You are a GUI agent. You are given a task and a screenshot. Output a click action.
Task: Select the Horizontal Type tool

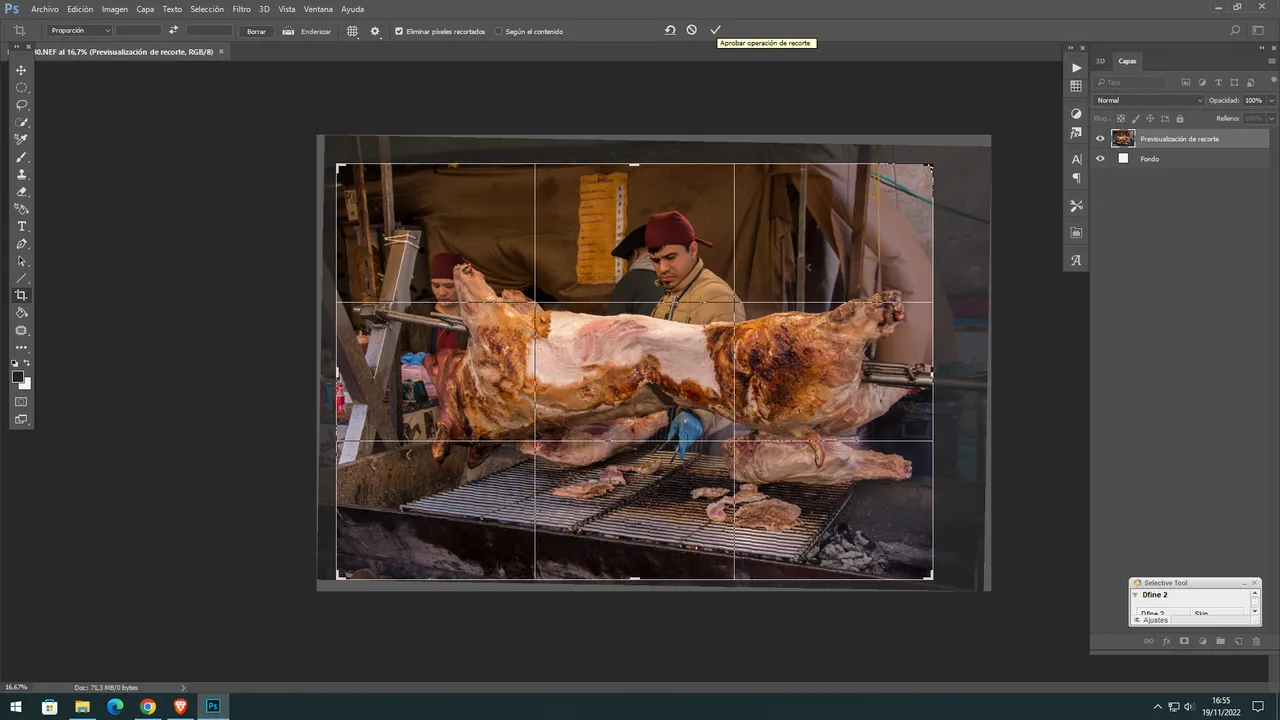21,227
